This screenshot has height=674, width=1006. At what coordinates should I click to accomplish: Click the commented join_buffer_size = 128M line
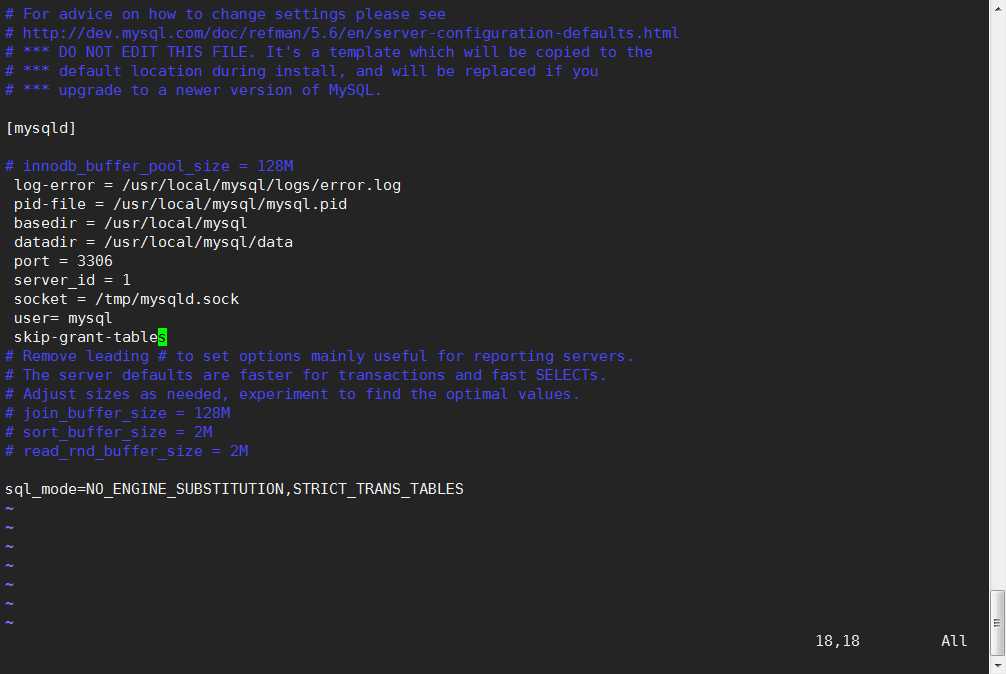[x=117, y=413]
